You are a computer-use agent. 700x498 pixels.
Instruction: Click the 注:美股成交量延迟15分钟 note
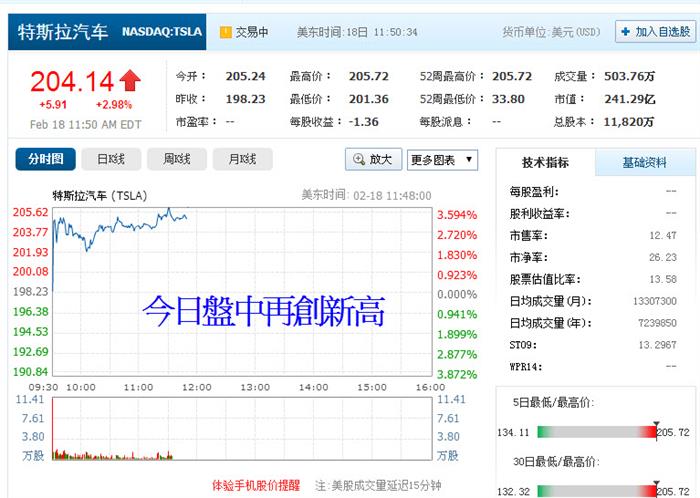(x=378, y=486)
